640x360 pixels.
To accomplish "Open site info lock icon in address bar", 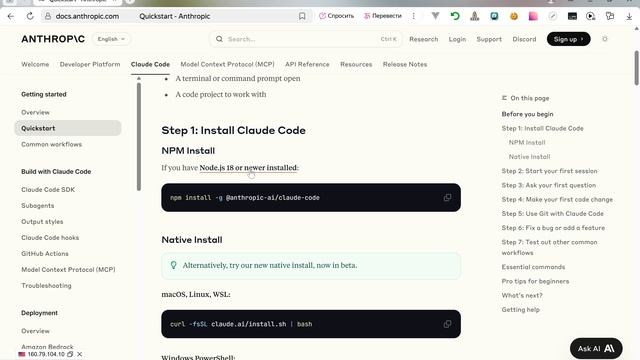I will (48, 16).
